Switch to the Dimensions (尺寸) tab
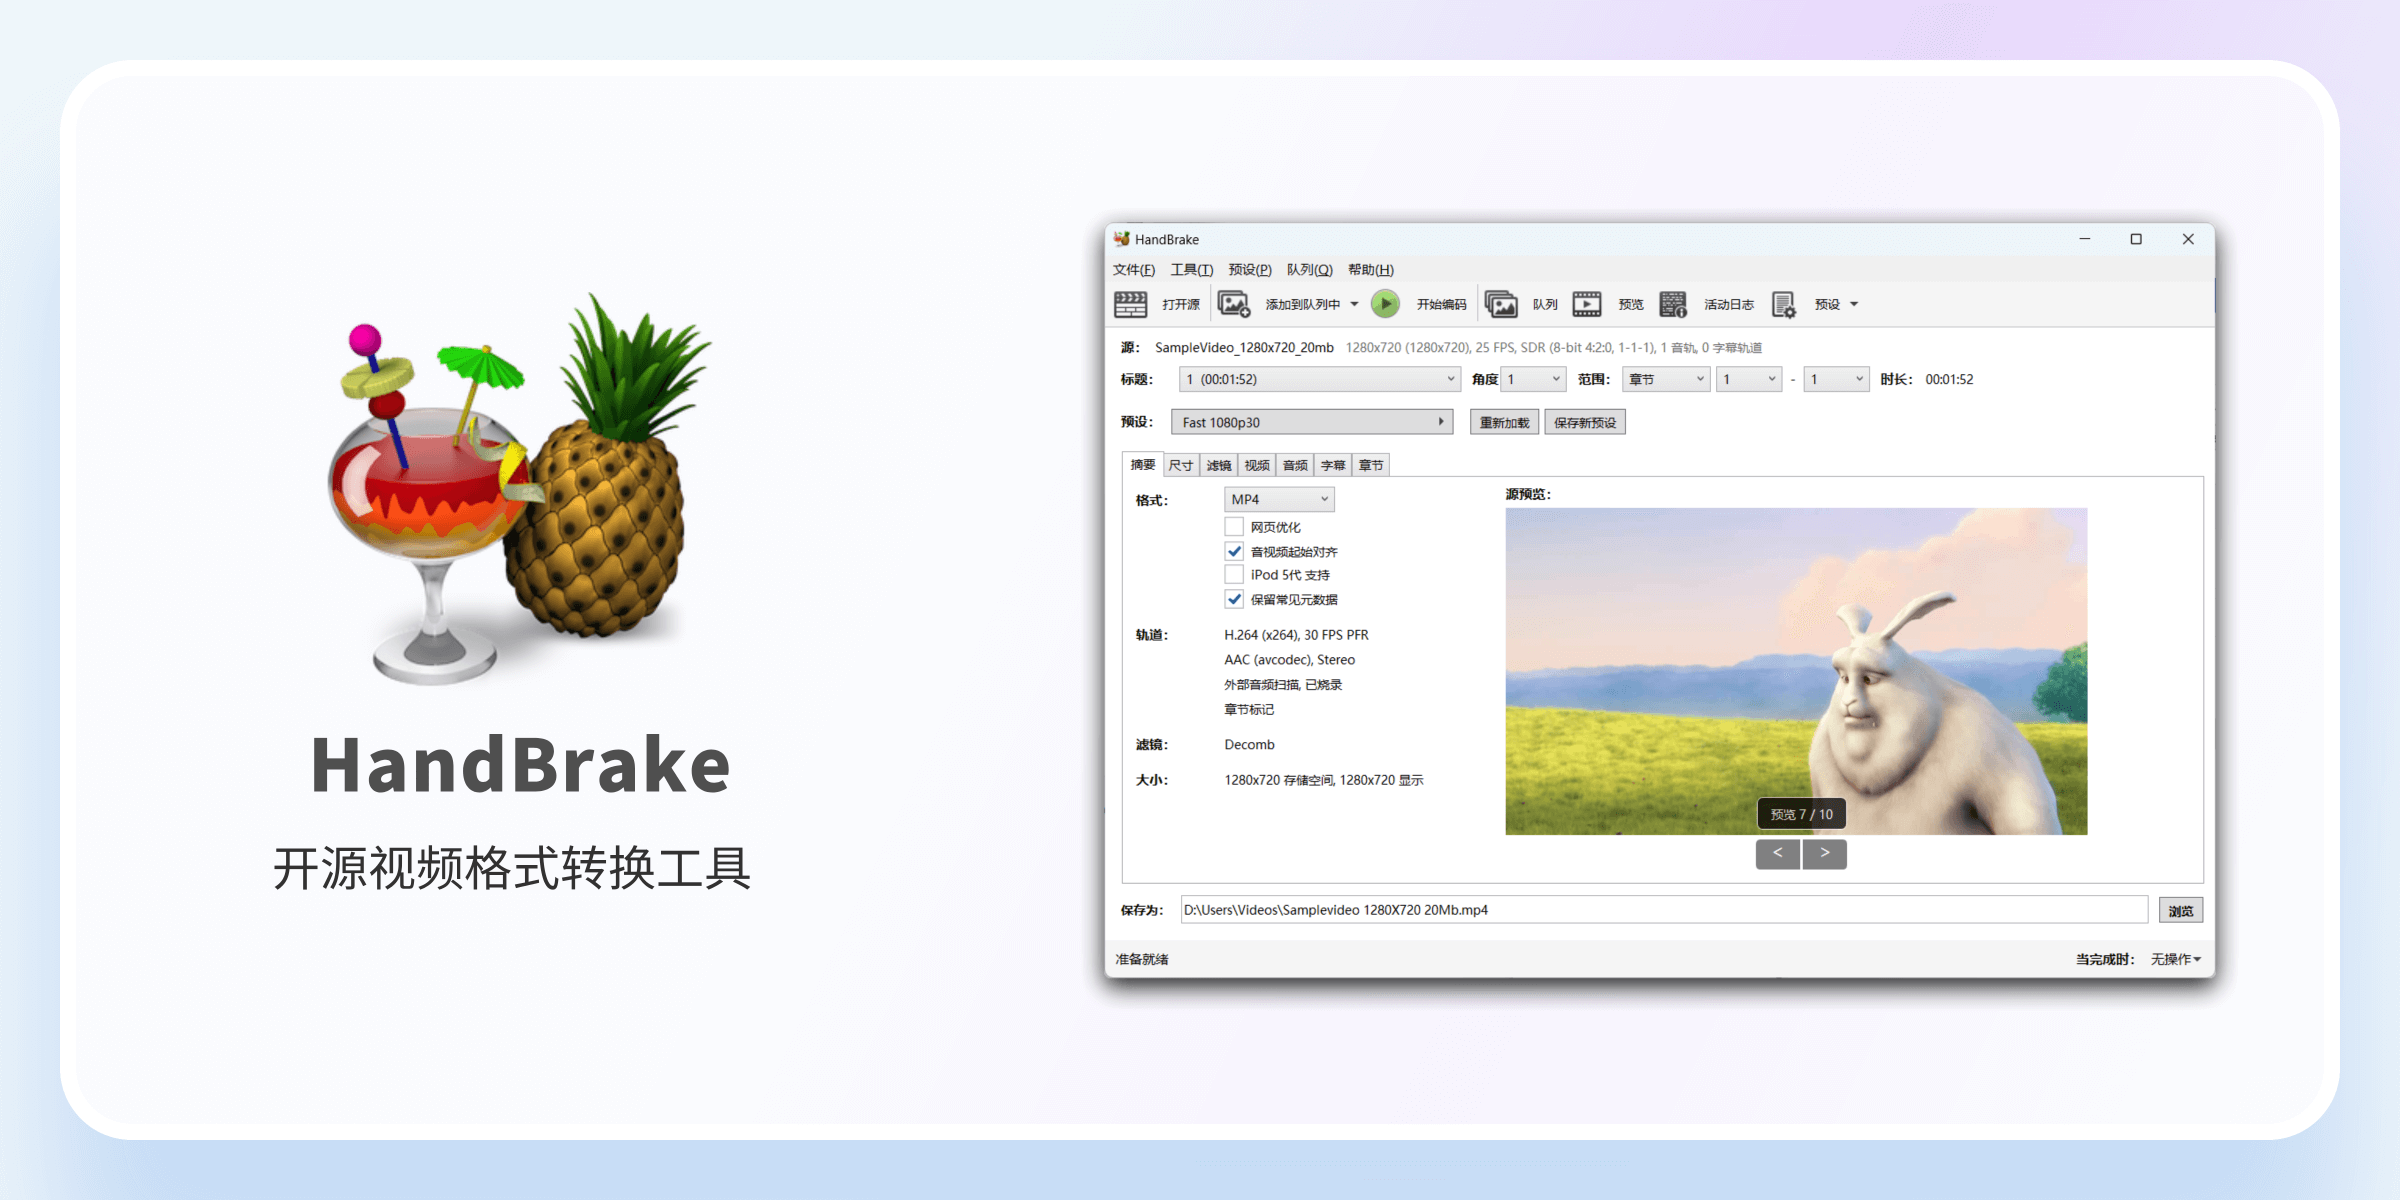 1181,465
